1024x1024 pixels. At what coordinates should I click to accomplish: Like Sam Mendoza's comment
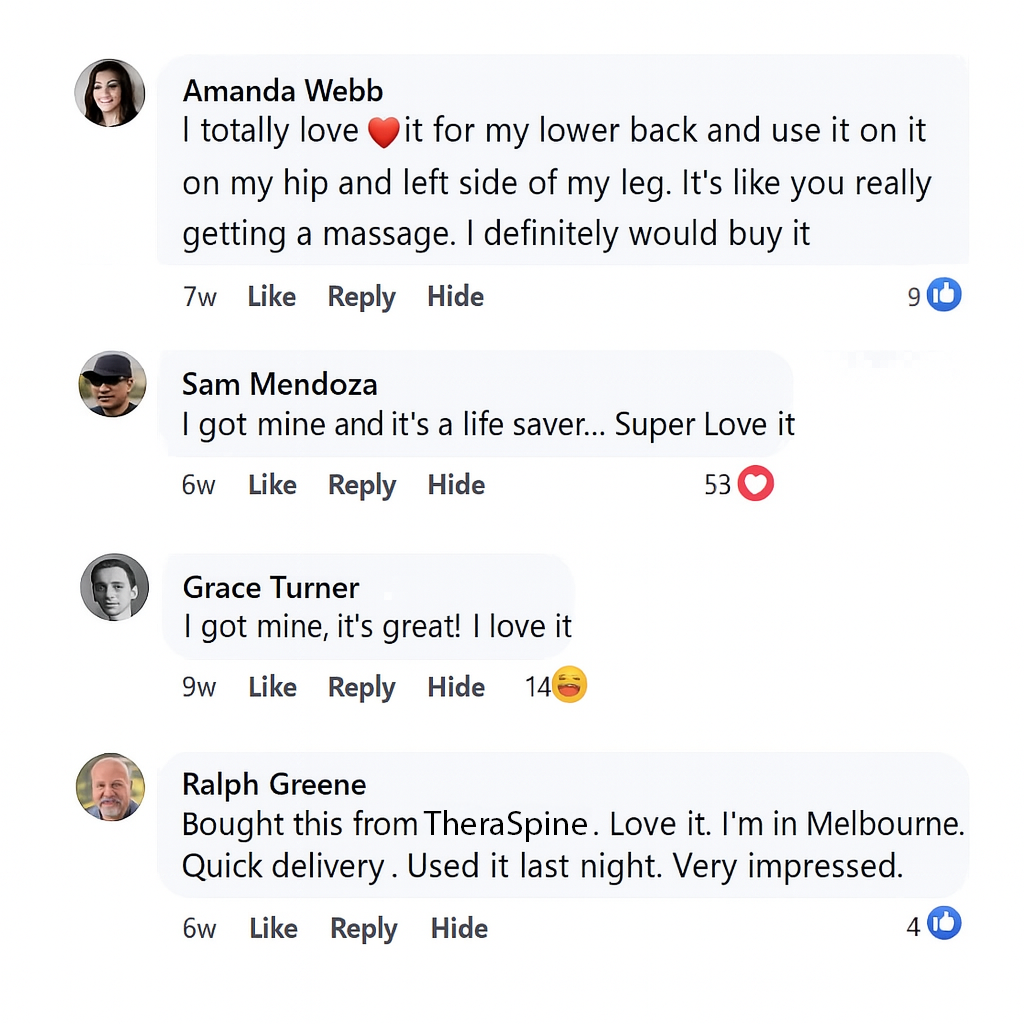point(272,485)
